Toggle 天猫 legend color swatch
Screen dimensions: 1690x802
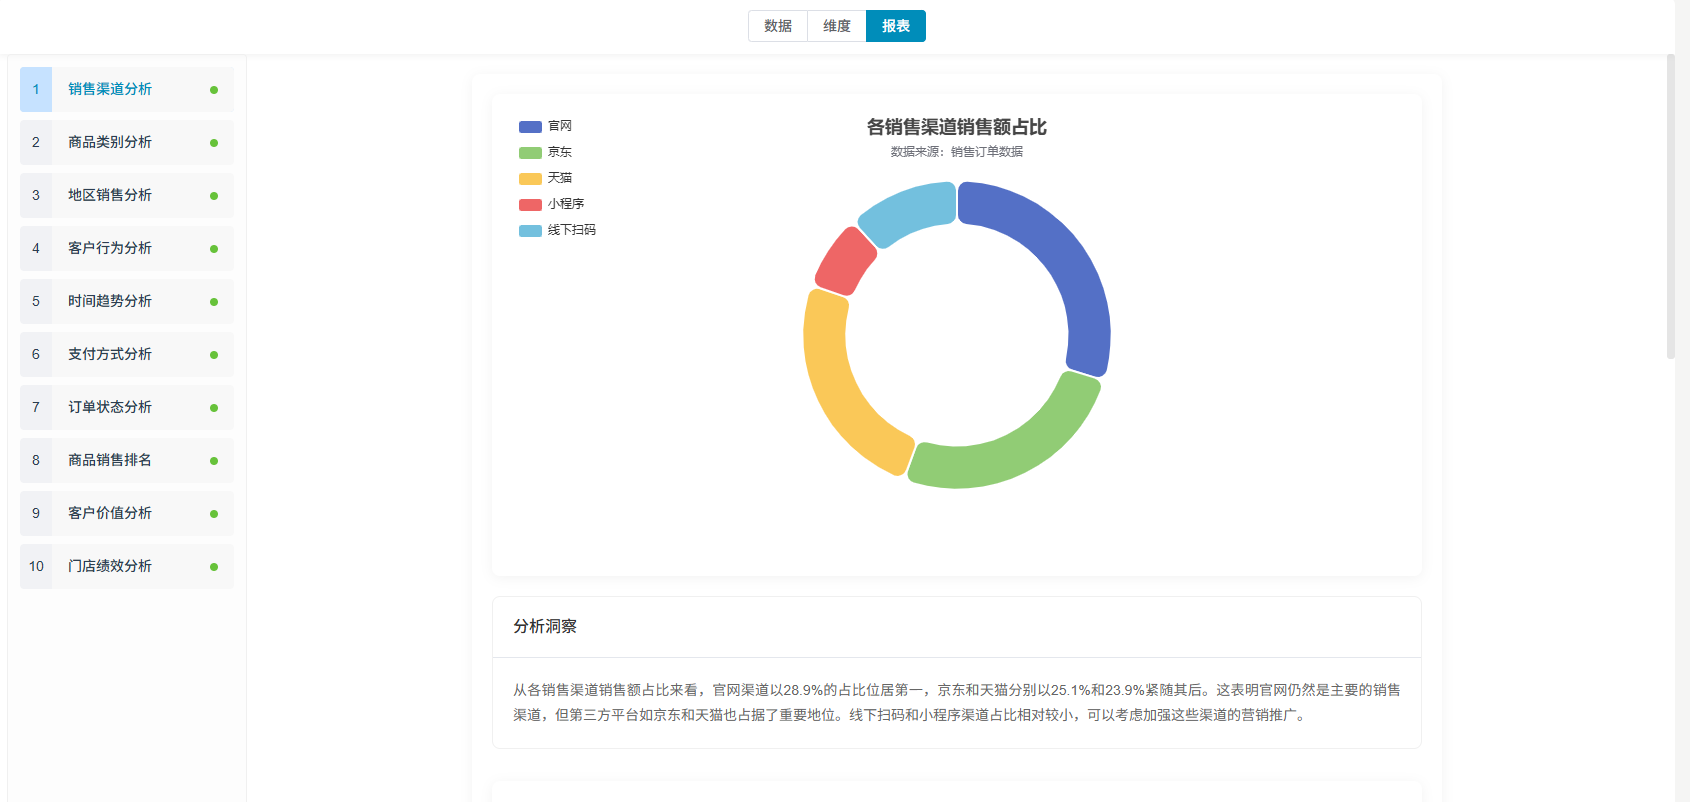click(x=530, y=179)
